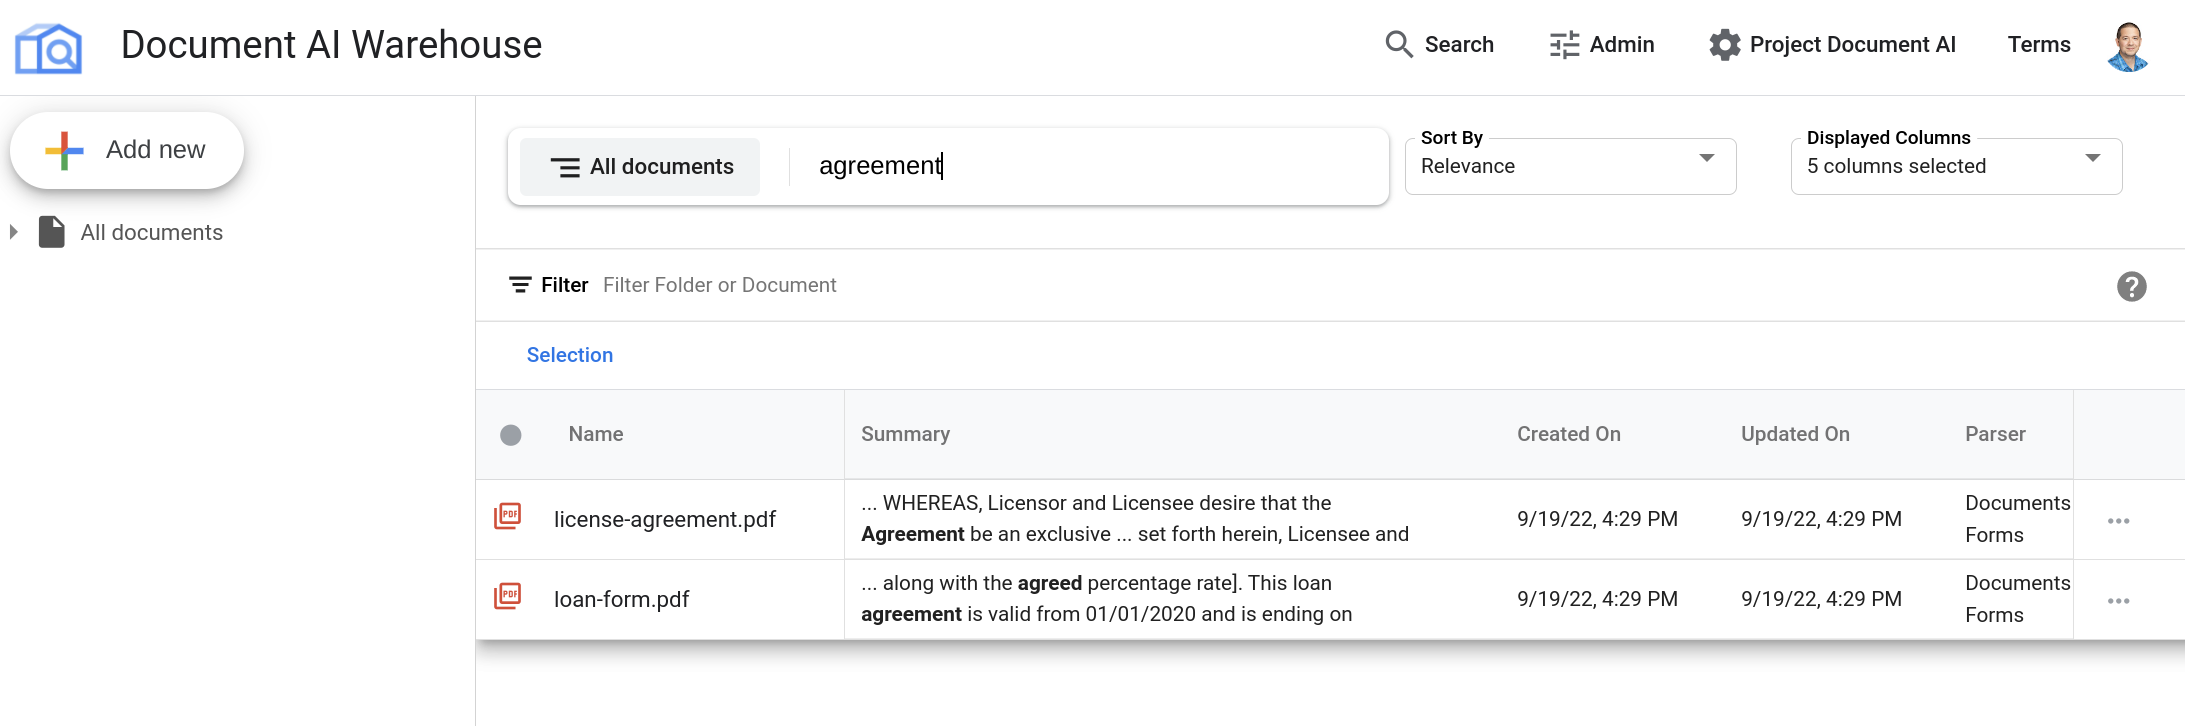Click the All documents scope button in search bar
Image resolution: width=2185 pixels, height=726 pixels.
641,167
